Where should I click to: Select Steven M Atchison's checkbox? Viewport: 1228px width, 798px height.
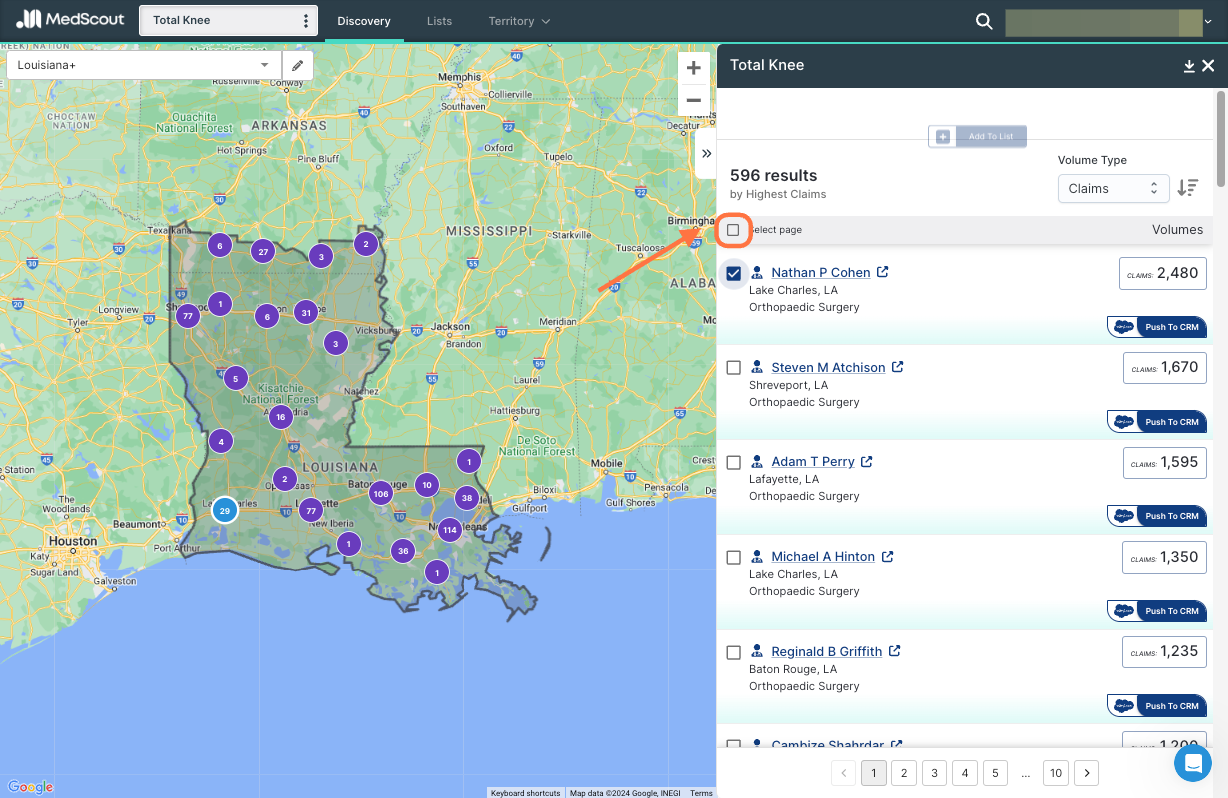point(734,368)
